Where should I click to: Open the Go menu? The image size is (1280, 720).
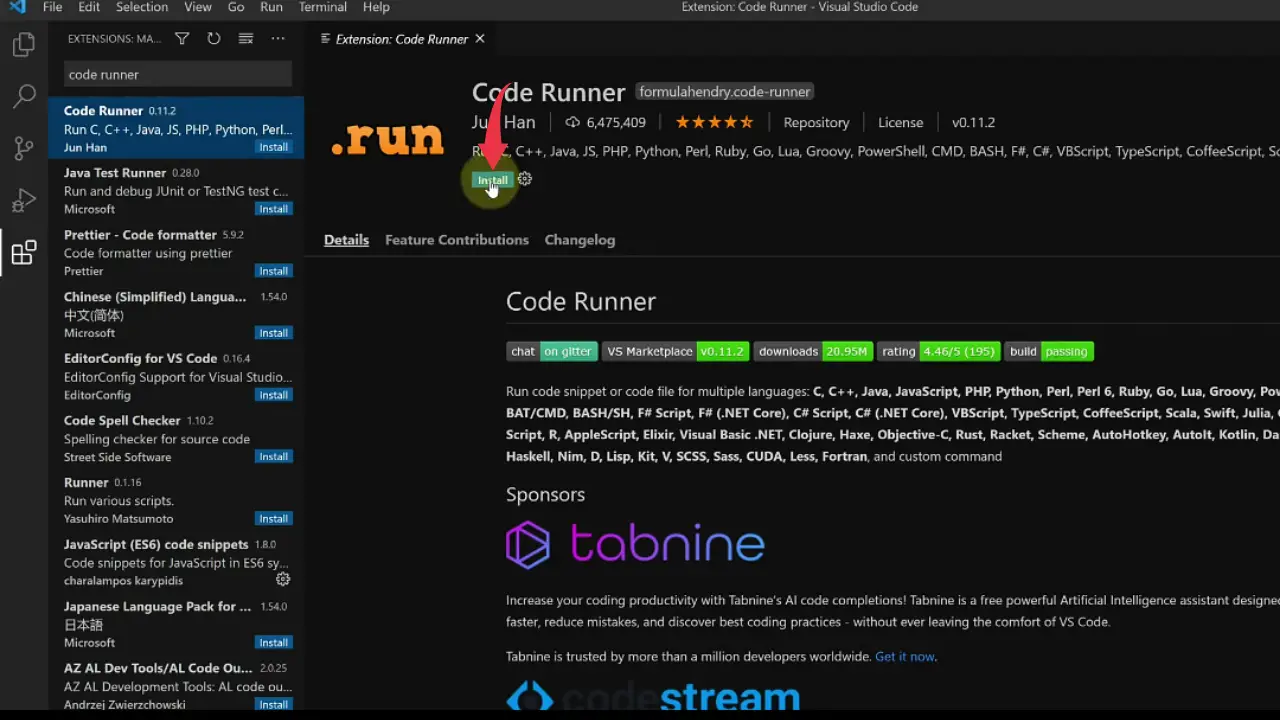pos(236,7)
